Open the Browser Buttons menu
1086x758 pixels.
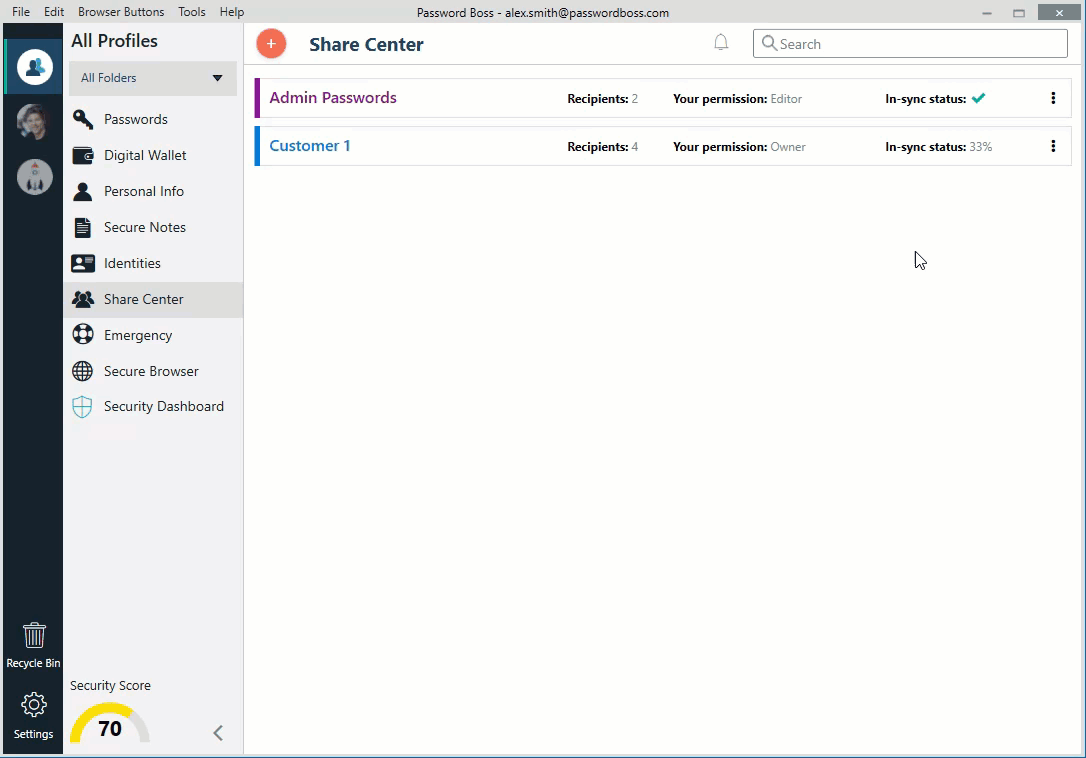click(121, 12)
